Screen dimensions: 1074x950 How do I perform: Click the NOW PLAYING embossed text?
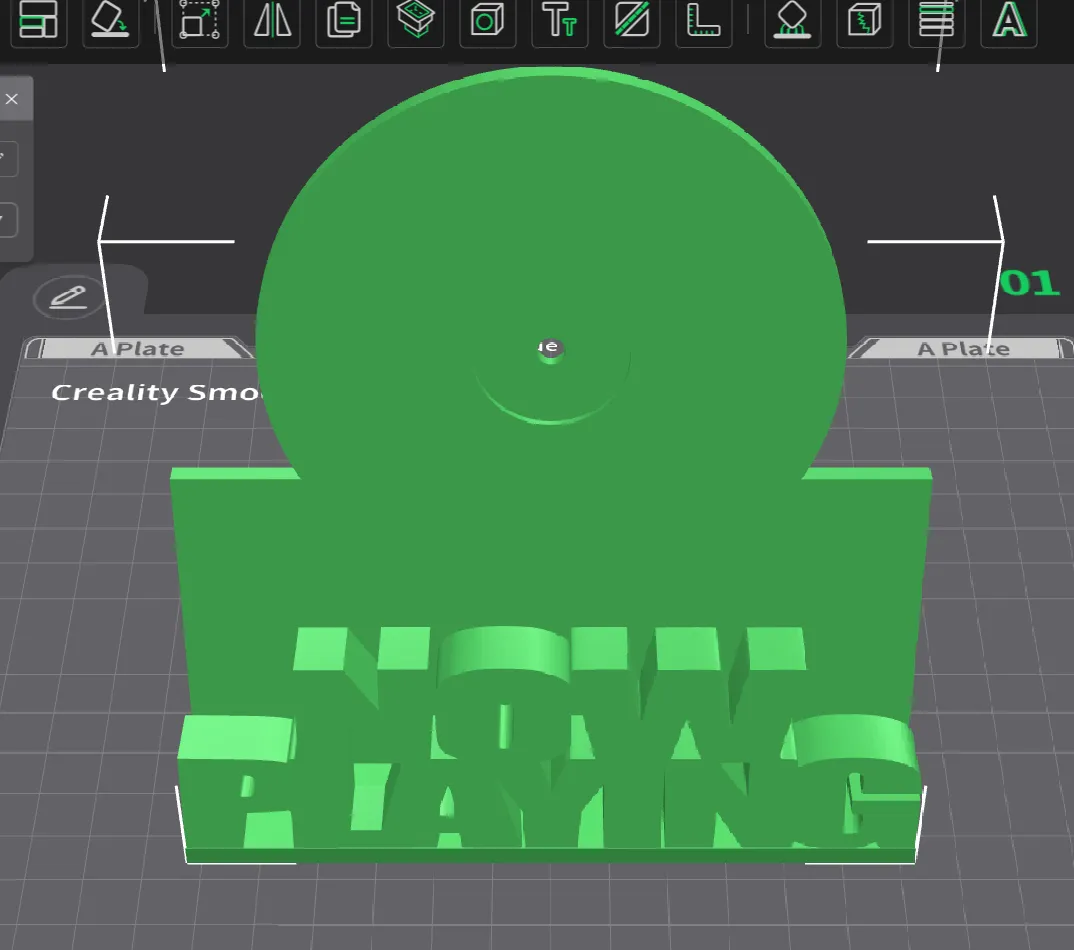tap(548, 738)
